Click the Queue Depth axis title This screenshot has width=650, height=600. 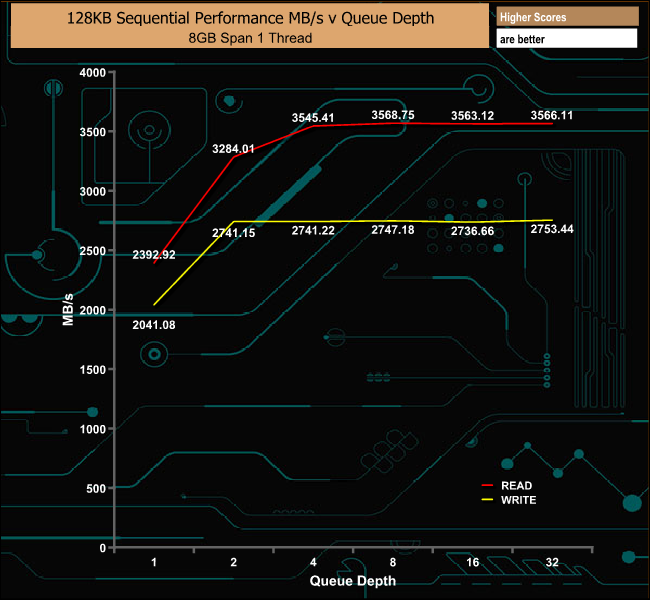pyautogui.click(x=353, y=581)
